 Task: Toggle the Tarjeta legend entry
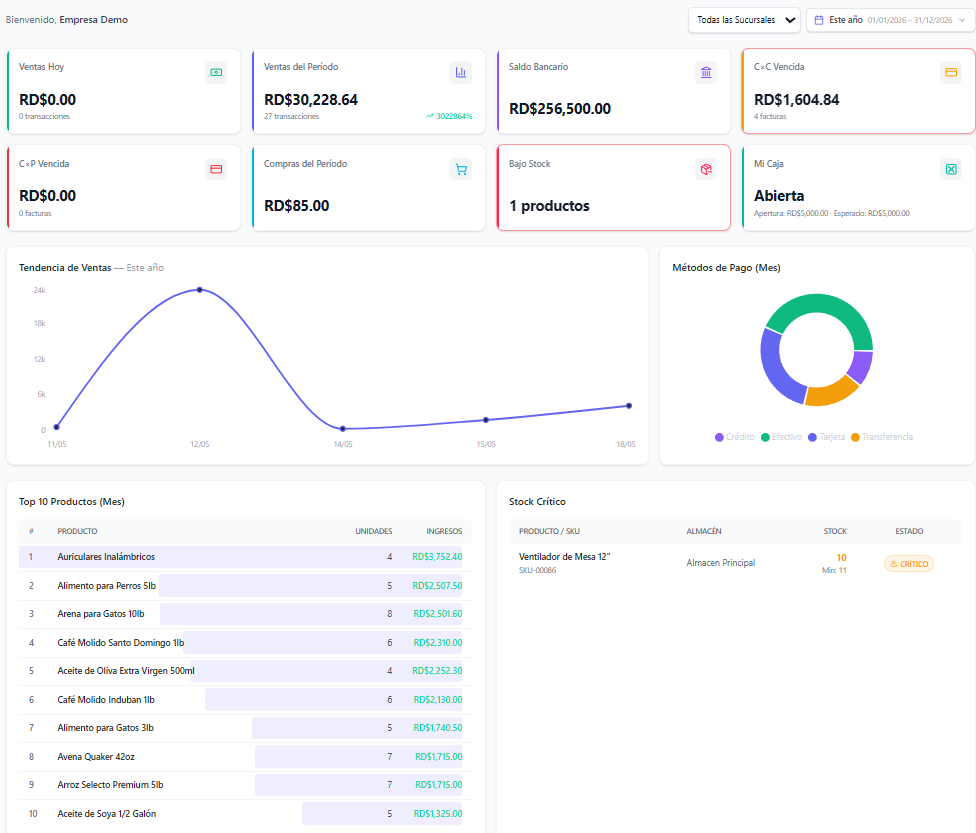coord(826,437)
